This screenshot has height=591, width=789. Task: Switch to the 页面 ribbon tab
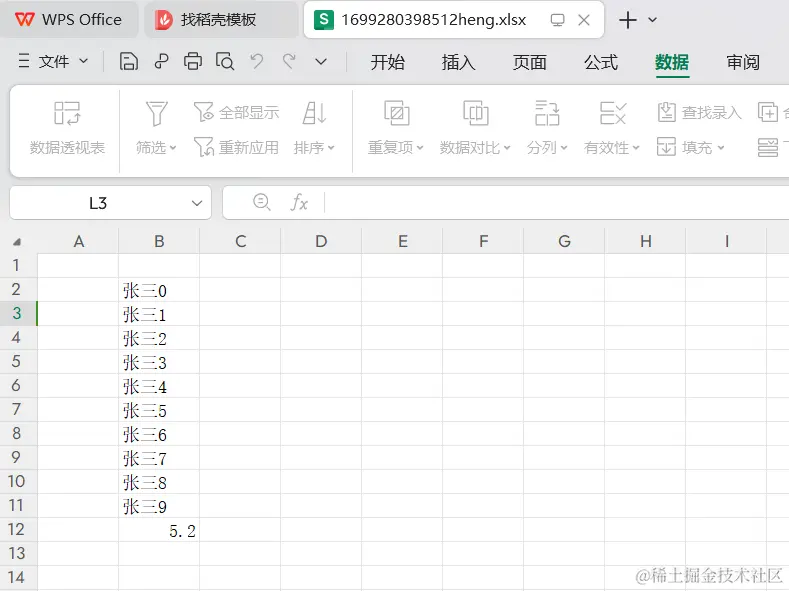tap(529, 62)
